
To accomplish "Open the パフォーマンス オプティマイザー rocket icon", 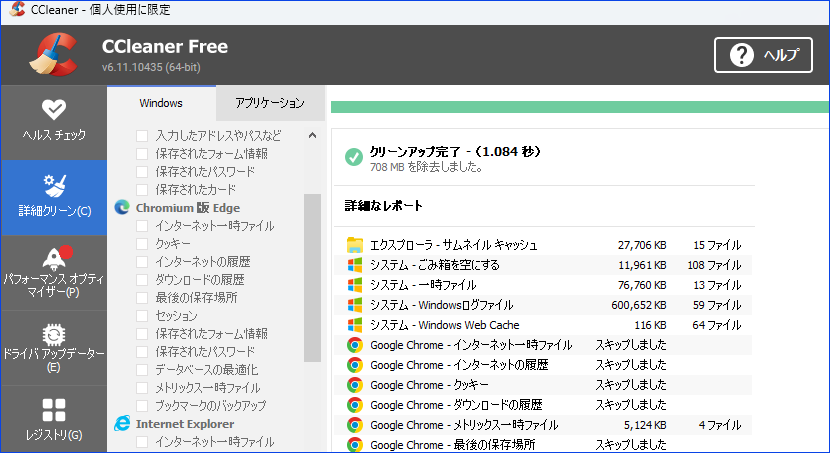I will point(57,258).
